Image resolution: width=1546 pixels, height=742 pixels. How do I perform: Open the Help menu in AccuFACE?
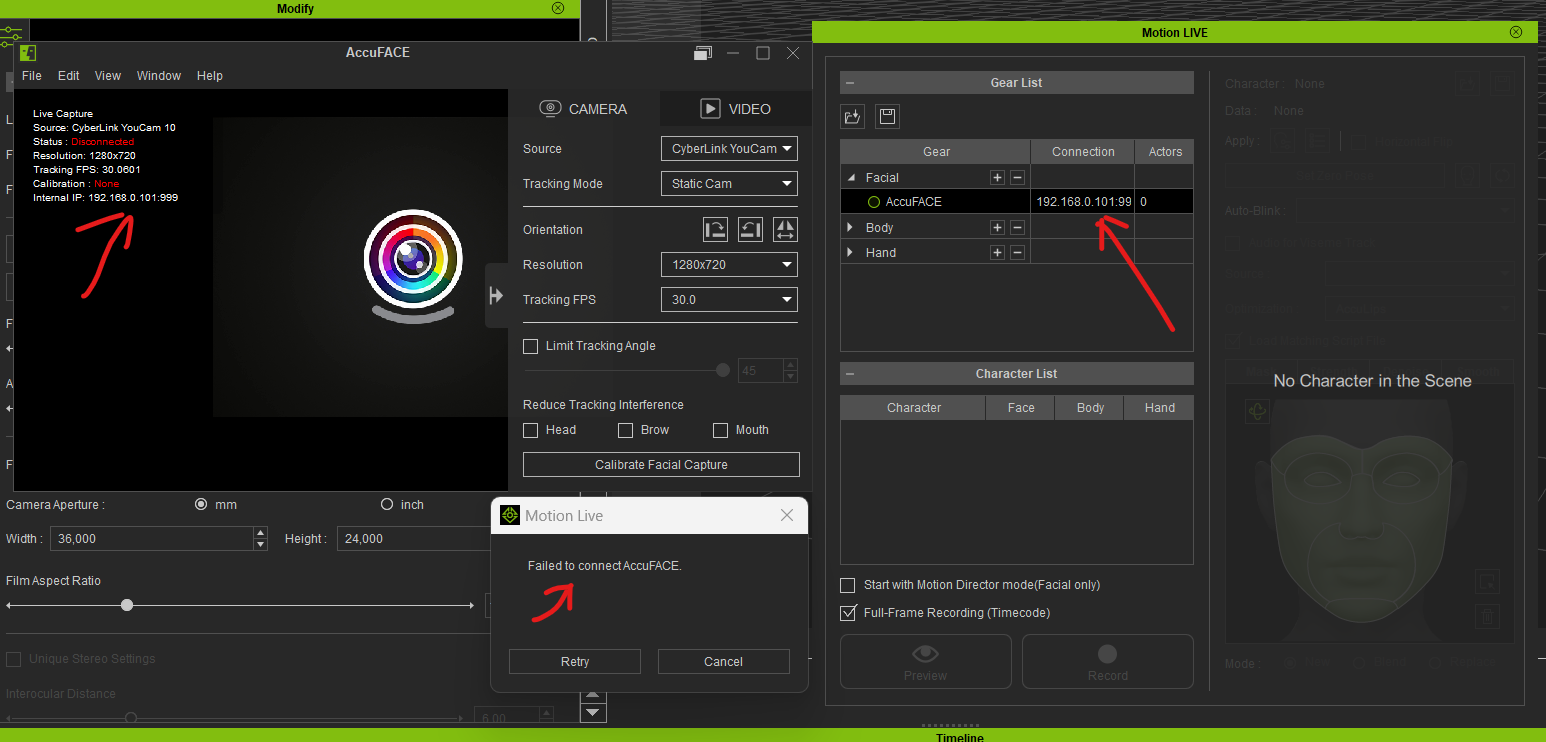210,76
